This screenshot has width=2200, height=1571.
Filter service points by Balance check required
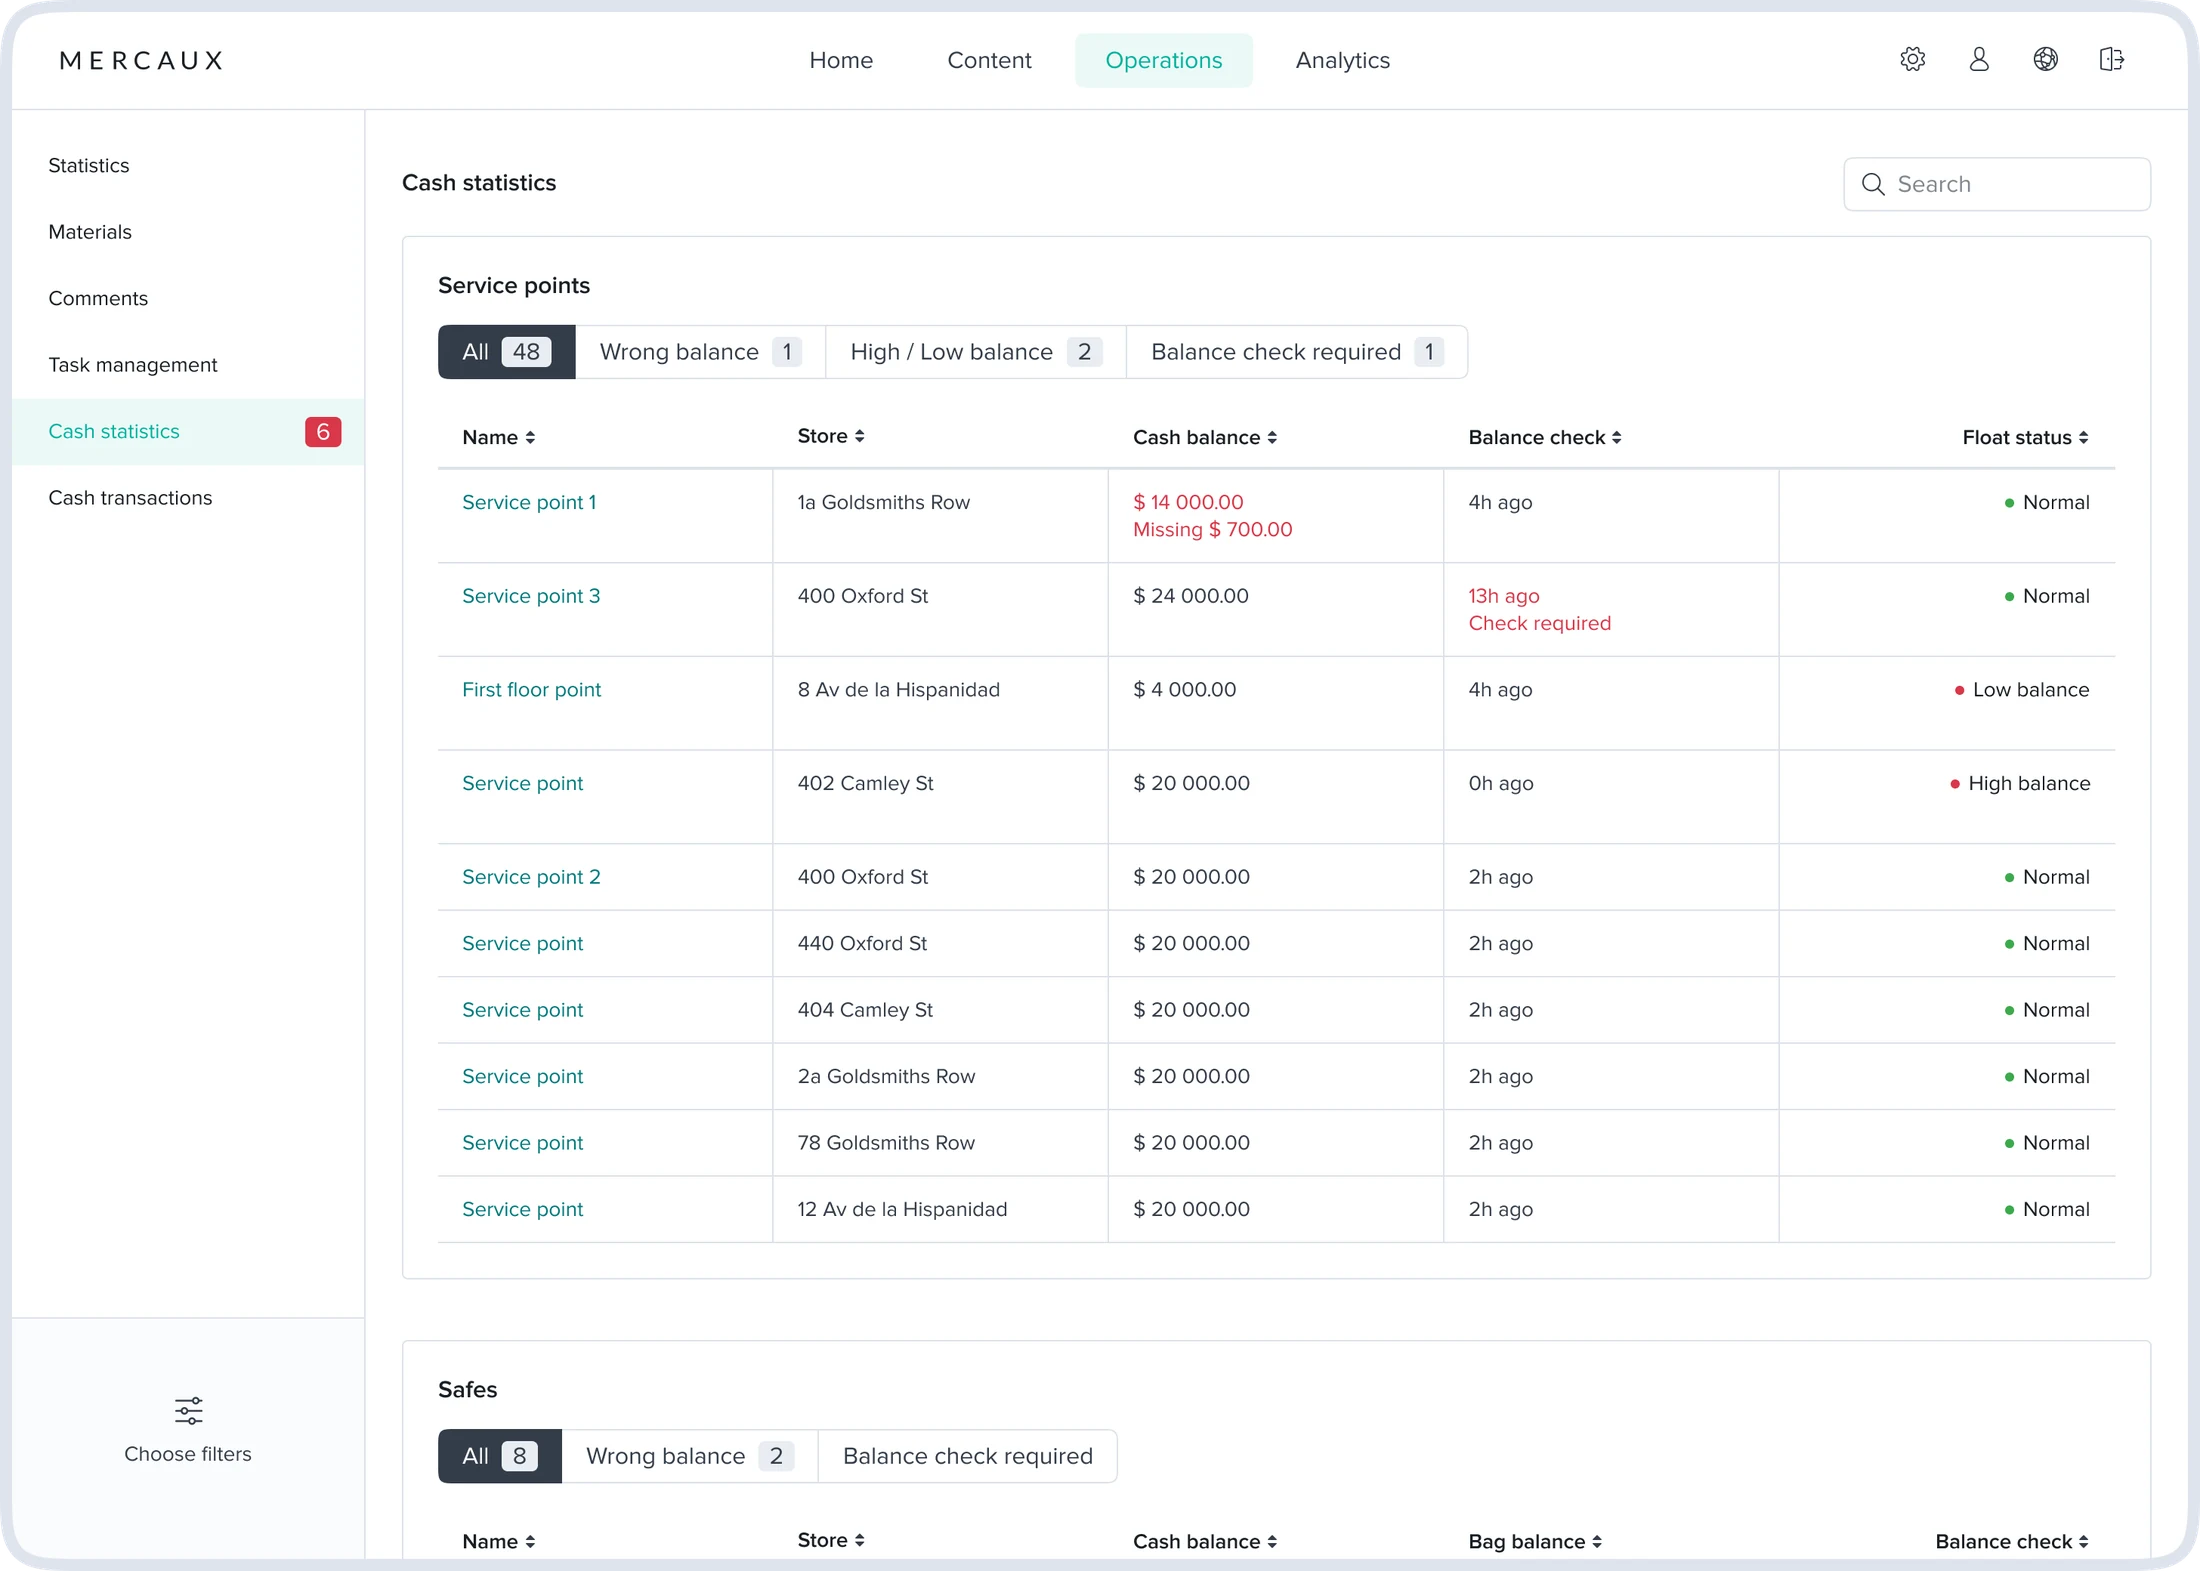point(1297,352)
